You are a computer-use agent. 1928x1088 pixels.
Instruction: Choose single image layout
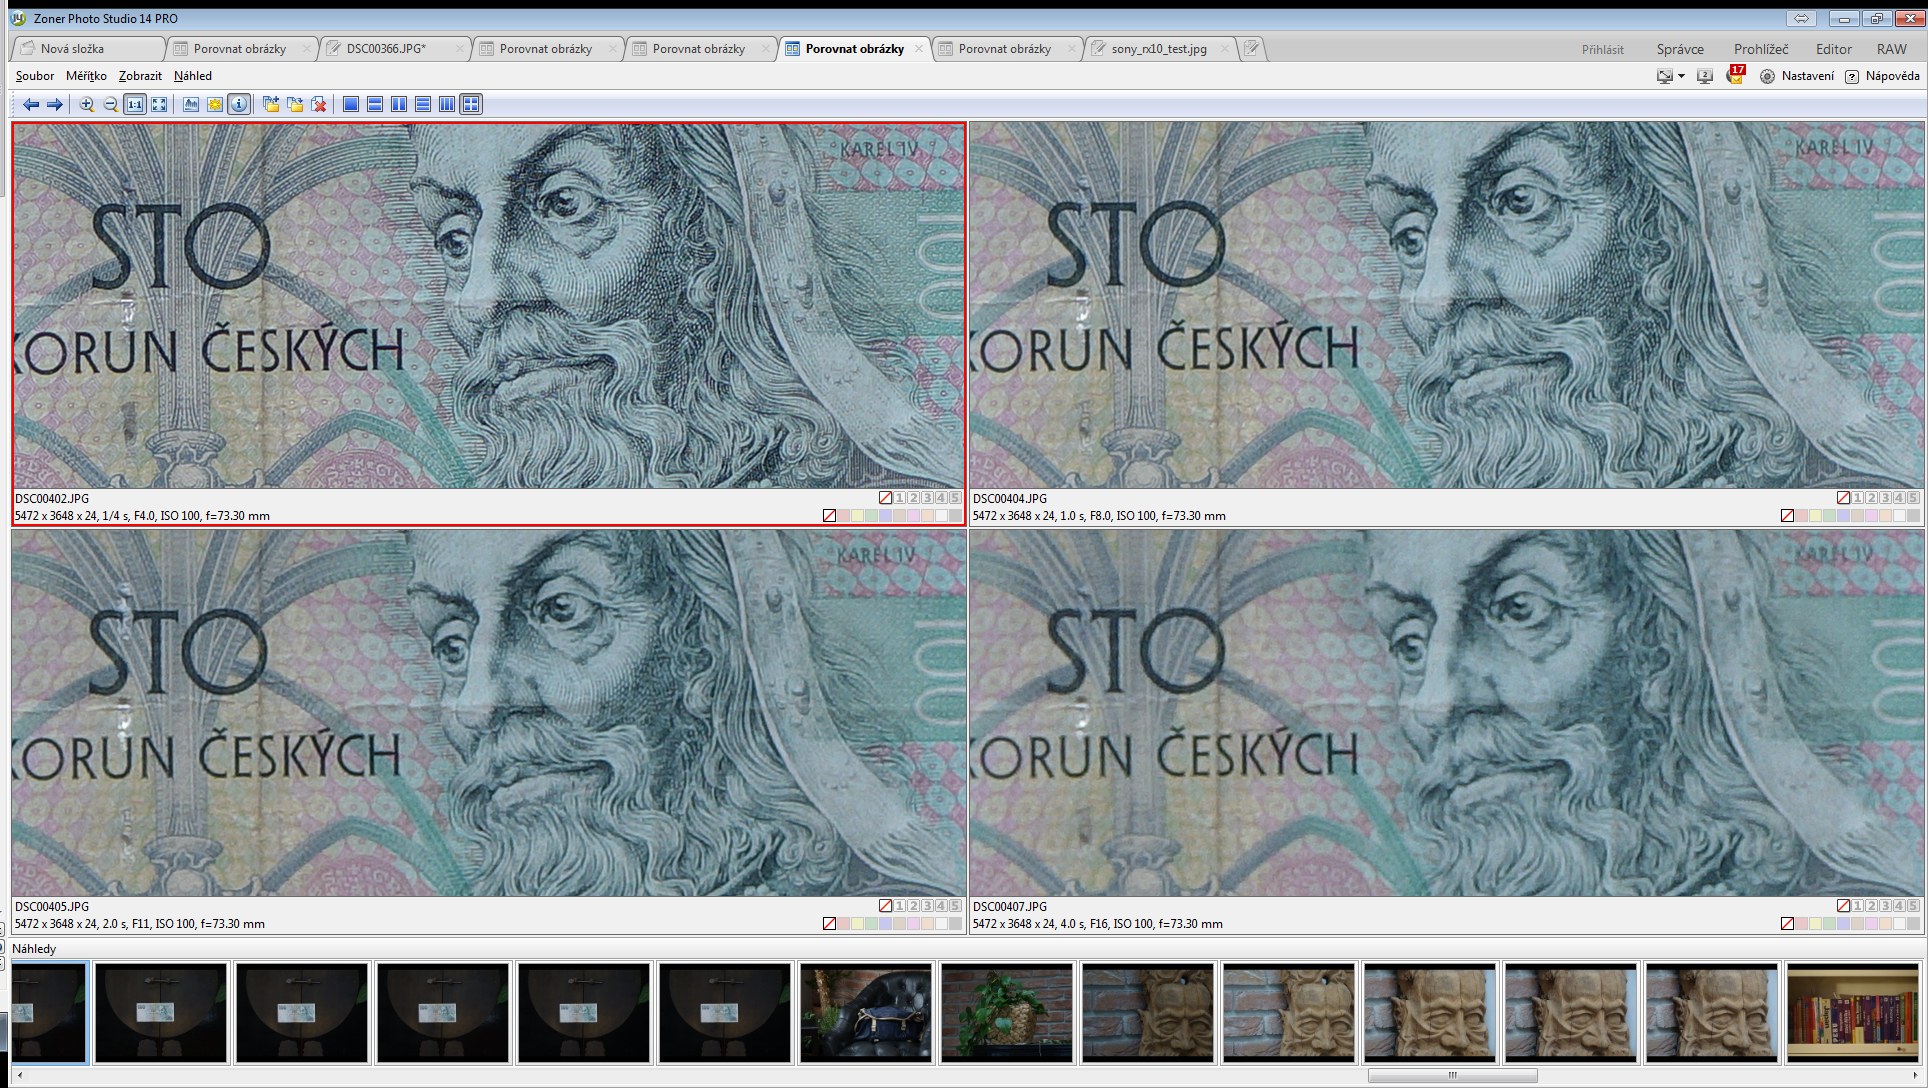(x=351, y=104)
